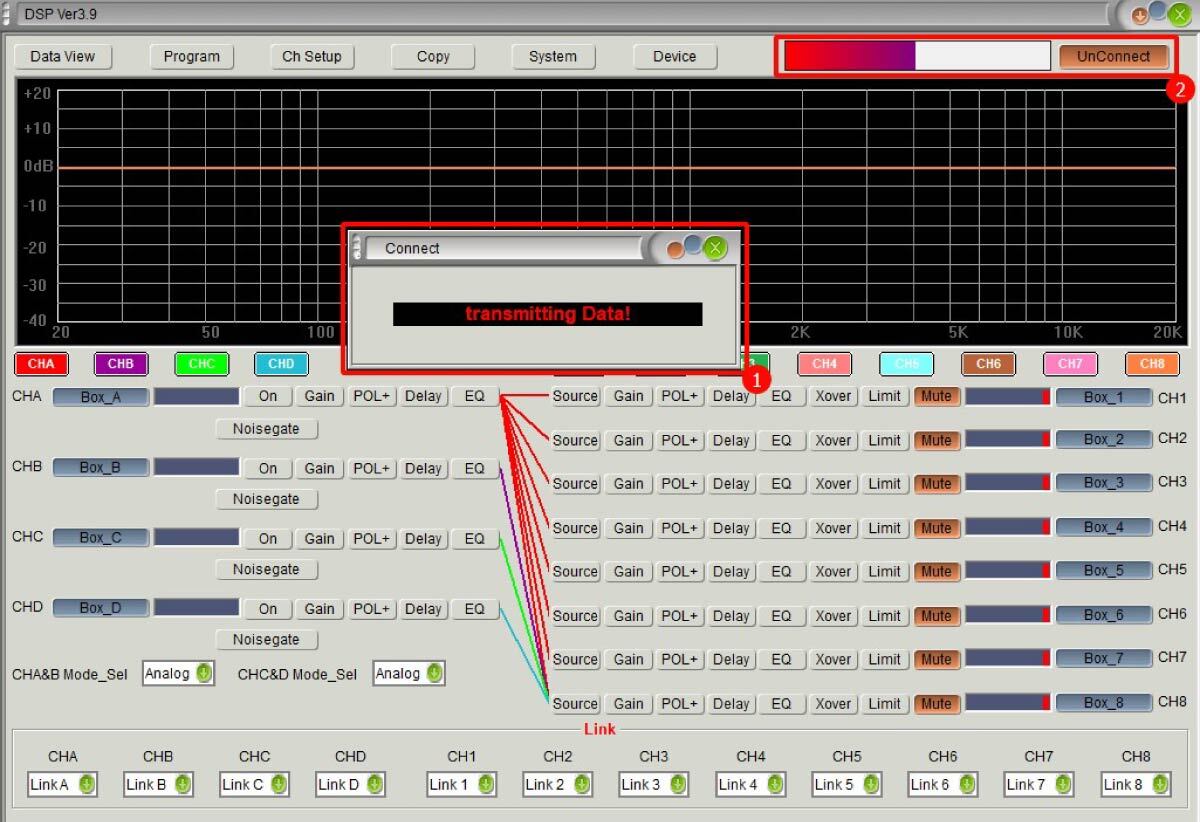Click the red CHA channel indicator
Screen dimensions: 1200x822
[41, 364]
